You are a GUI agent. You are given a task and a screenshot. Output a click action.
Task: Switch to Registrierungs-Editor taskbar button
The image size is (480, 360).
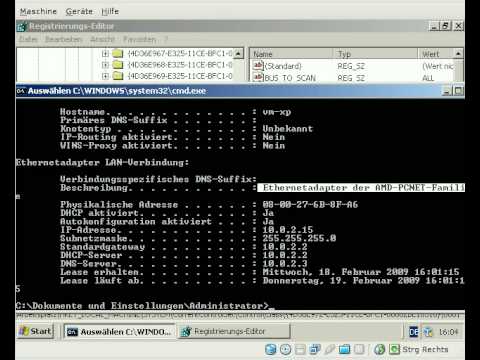point(234,332)
